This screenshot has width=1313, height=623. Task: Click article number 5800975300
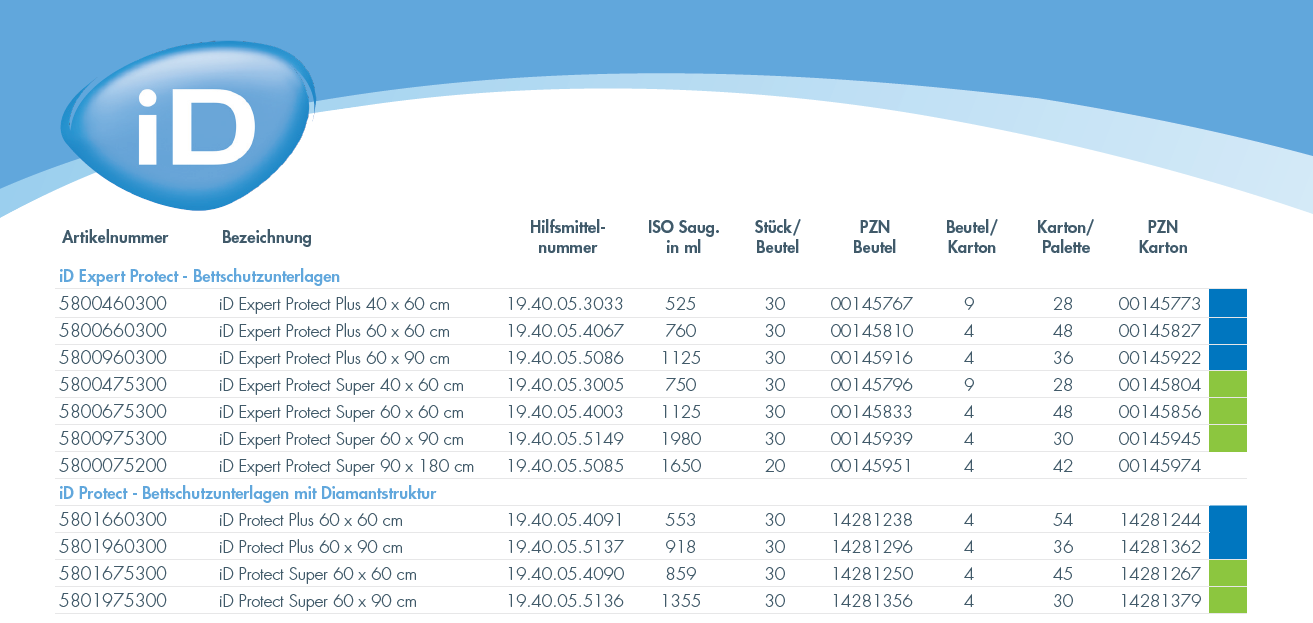coord(113,438)
